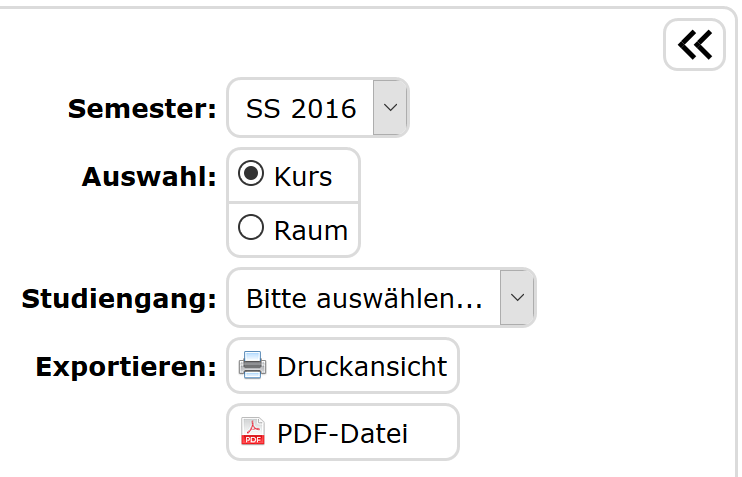The height and width of the screenshot is (477, 742).
Task: Click the Raum option label text
Action: click(311, 231)
